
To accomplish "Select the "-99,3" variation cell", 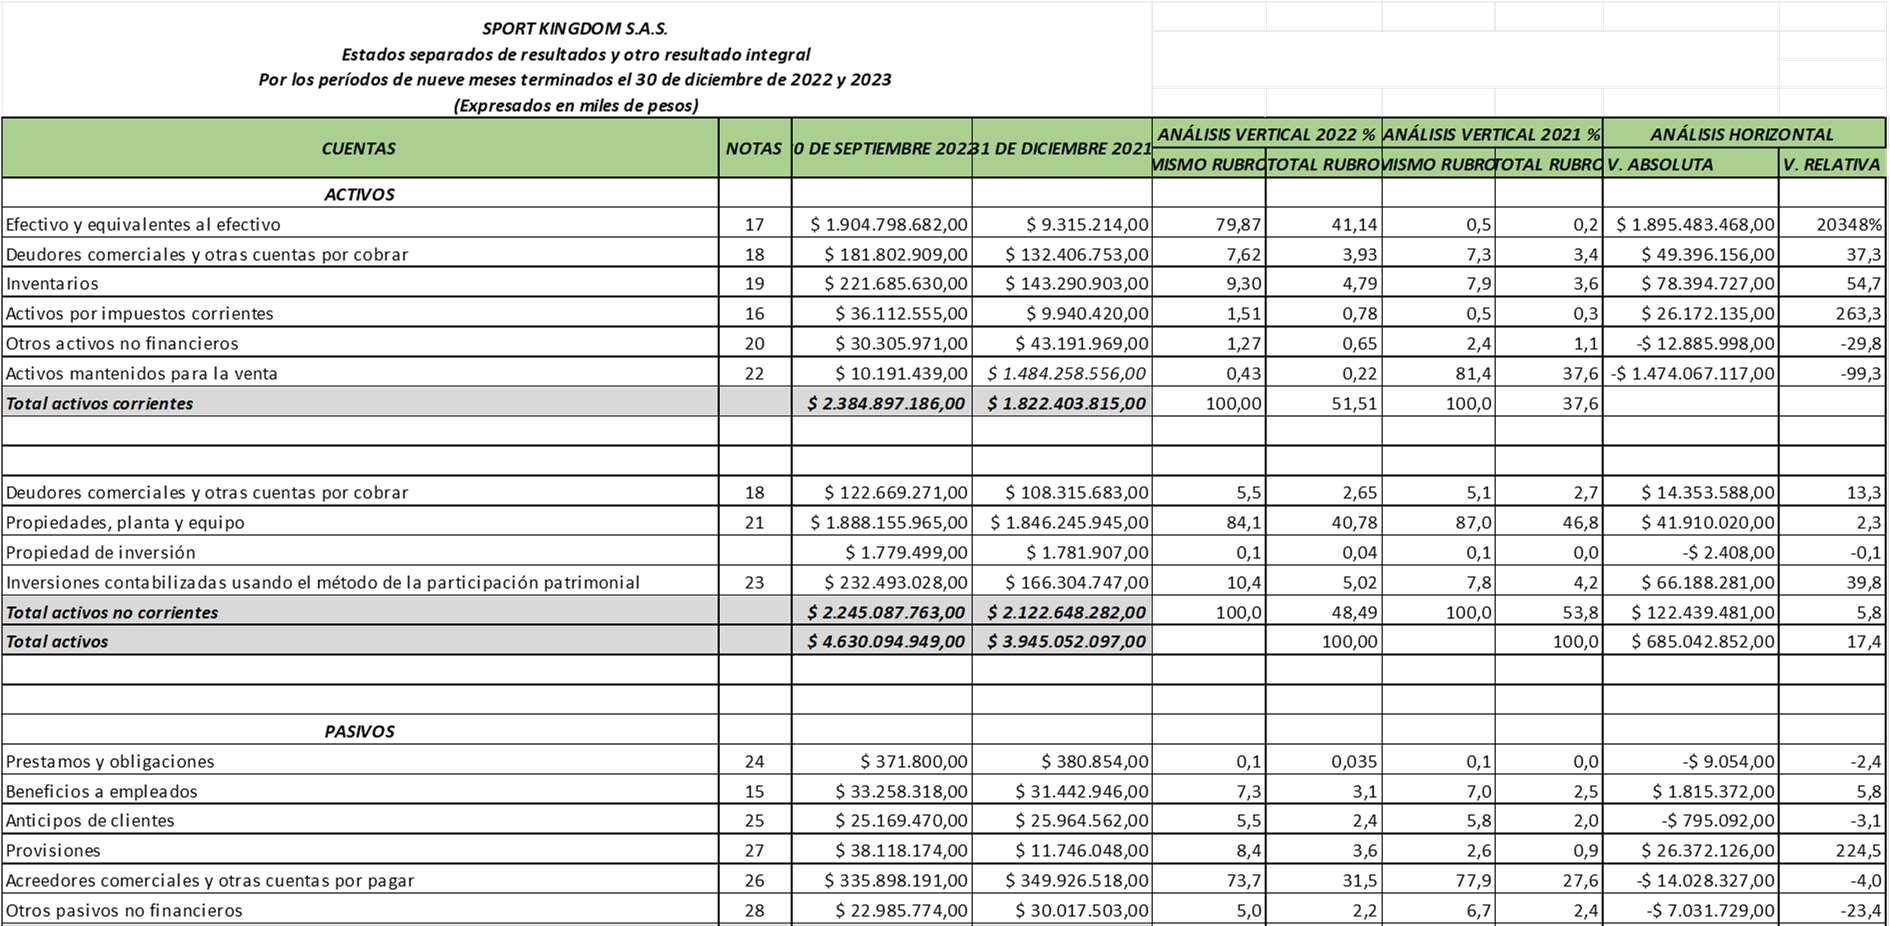I will pyautogui.click(x=1832, y=373).
